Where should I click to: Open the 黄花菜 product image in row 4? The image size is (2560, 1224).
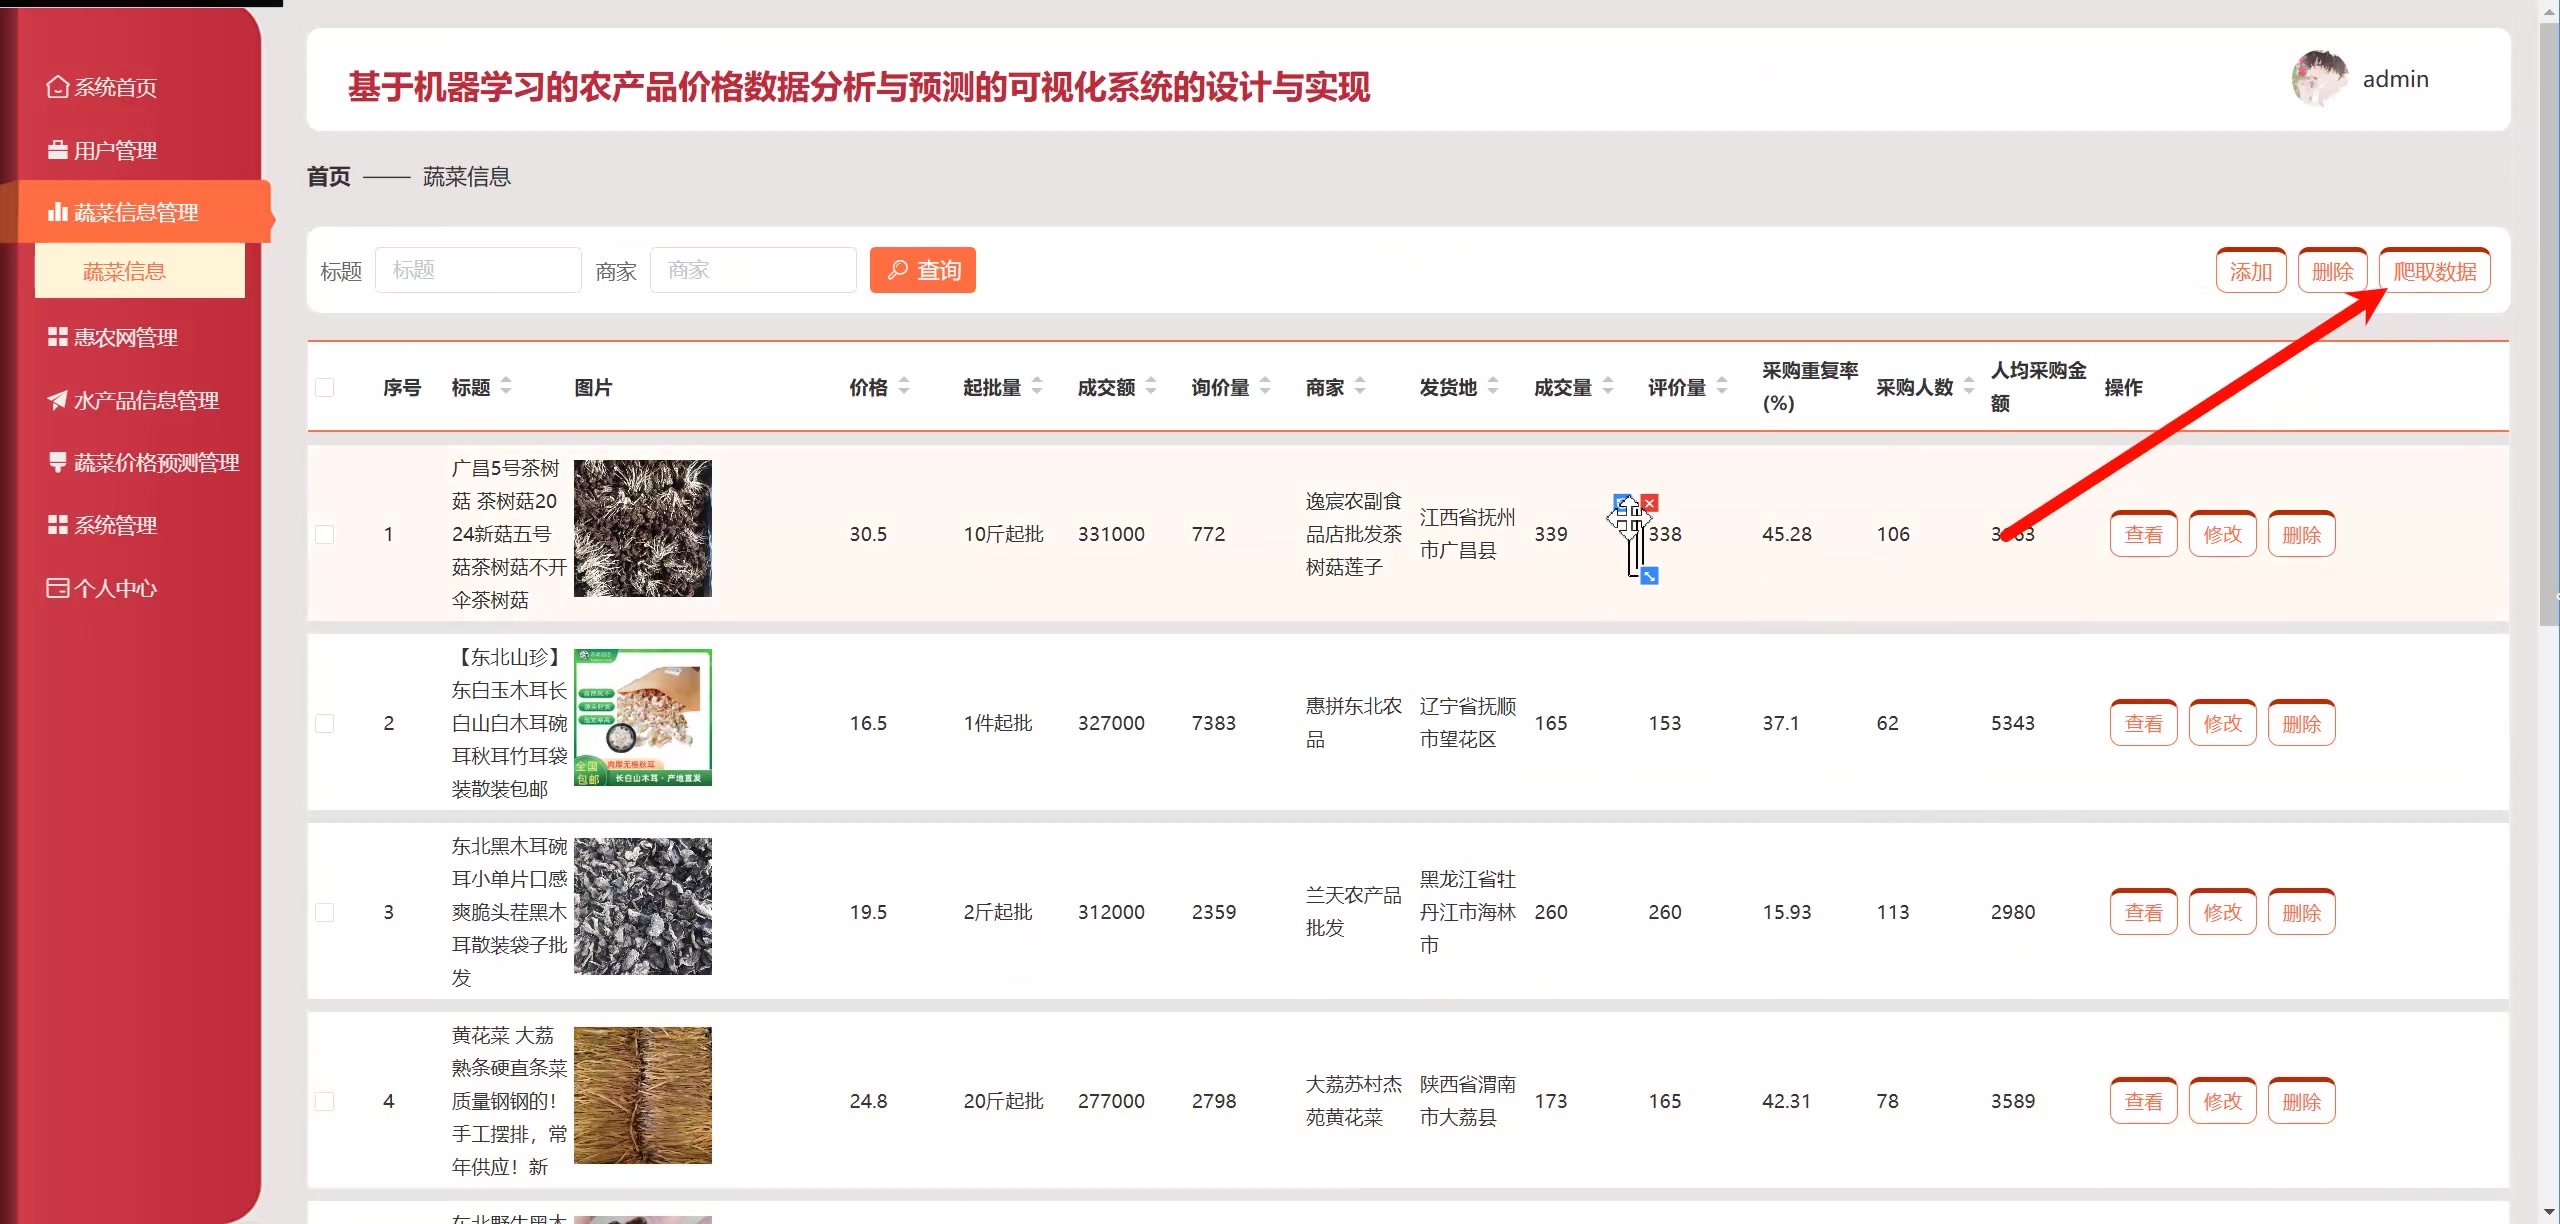pyautogui.click(x=643, y=1096)
